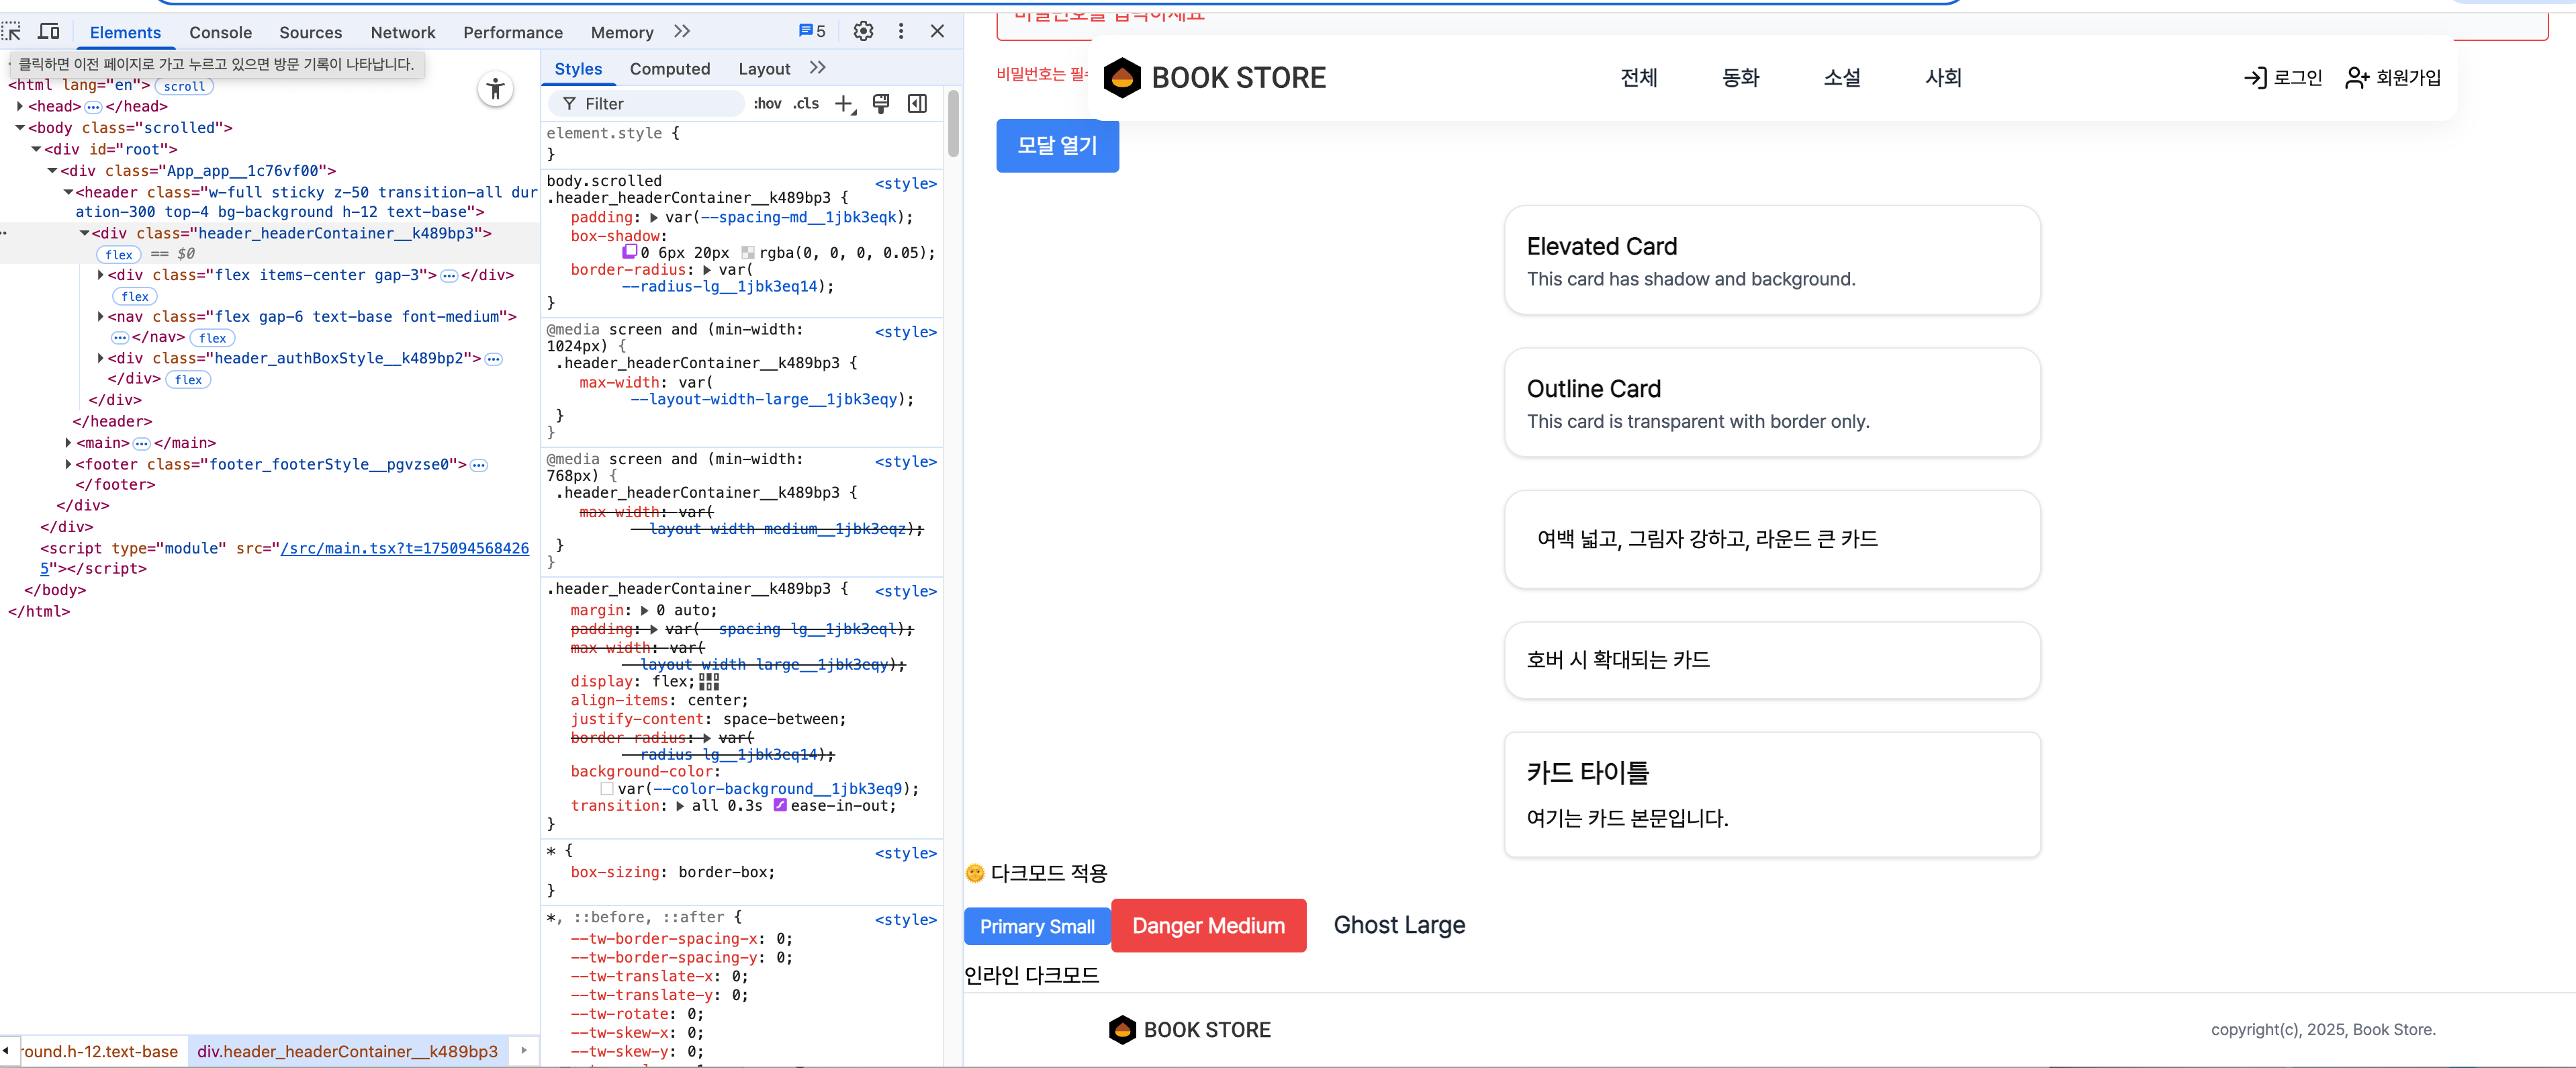
Task: Click the Primary Small button
Action: pyautogui.click(x=1036, y=926)
